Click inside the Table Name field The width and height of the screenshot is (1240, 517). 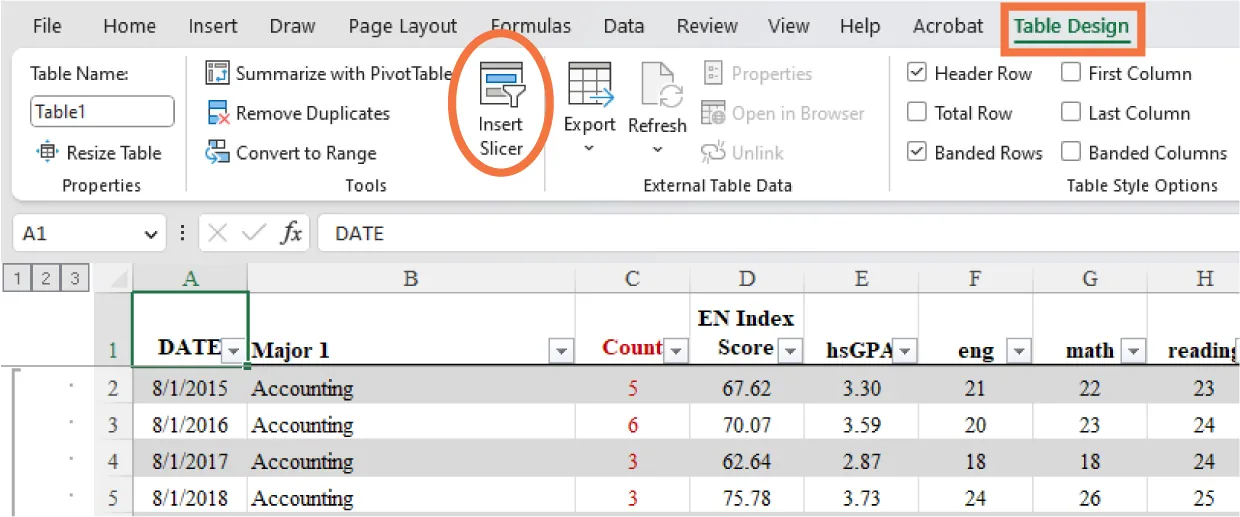(102, 112)
